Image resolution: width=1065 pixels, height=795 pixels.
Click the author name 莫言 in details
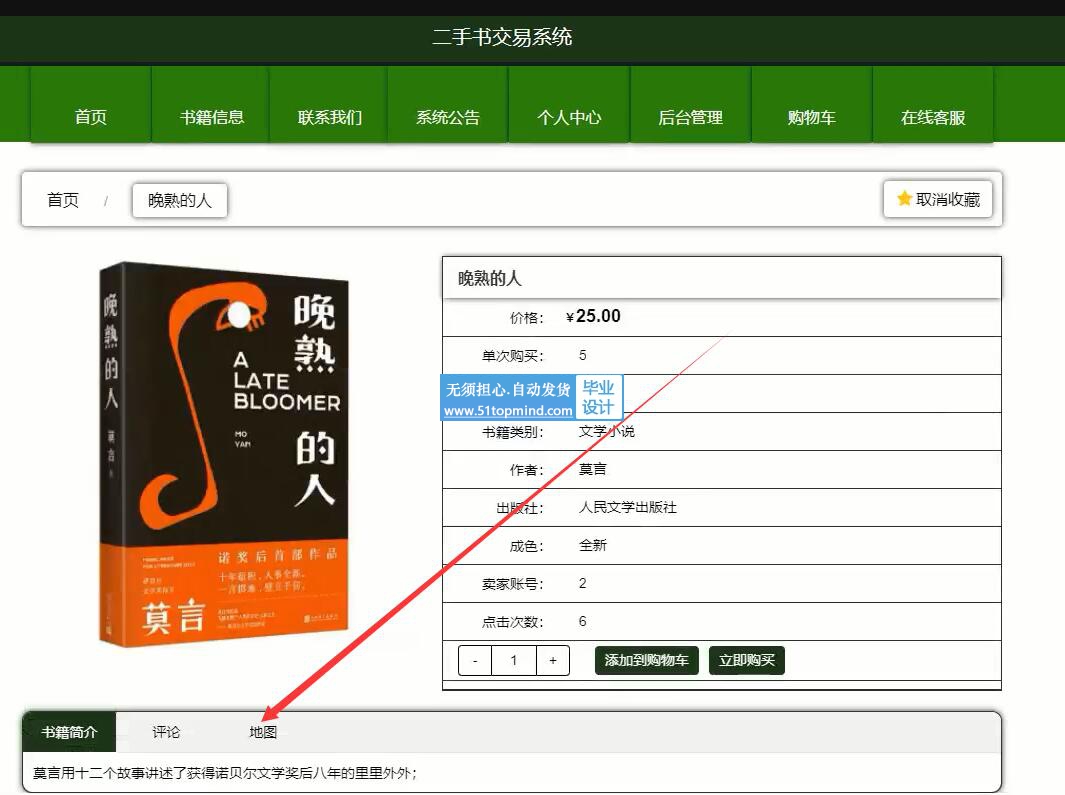point(592,469)
